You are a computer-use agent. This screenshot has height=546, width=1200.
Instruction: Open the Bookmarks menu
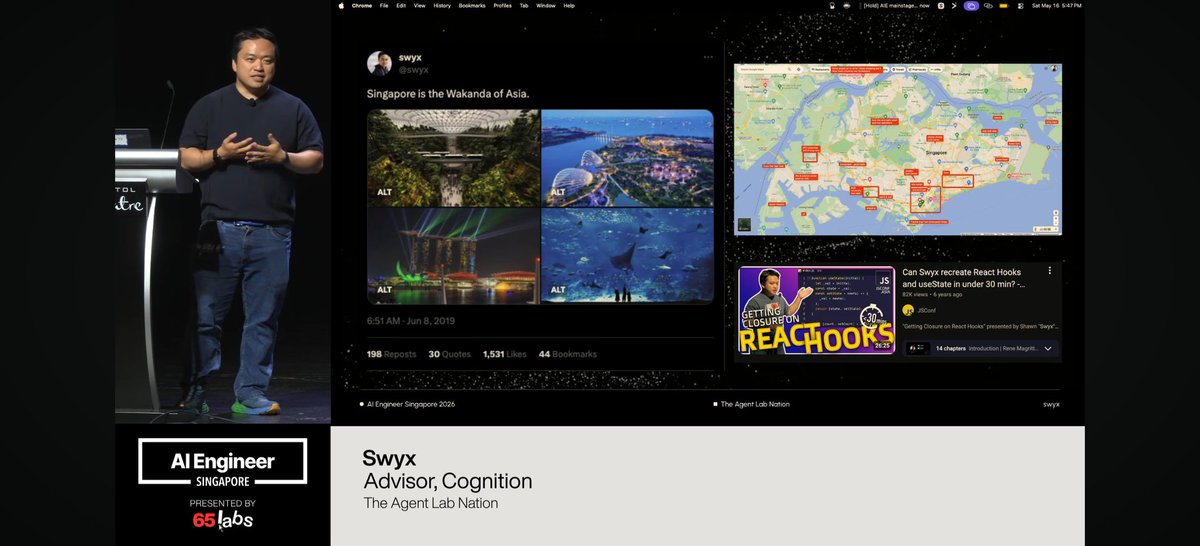point(472,5)
